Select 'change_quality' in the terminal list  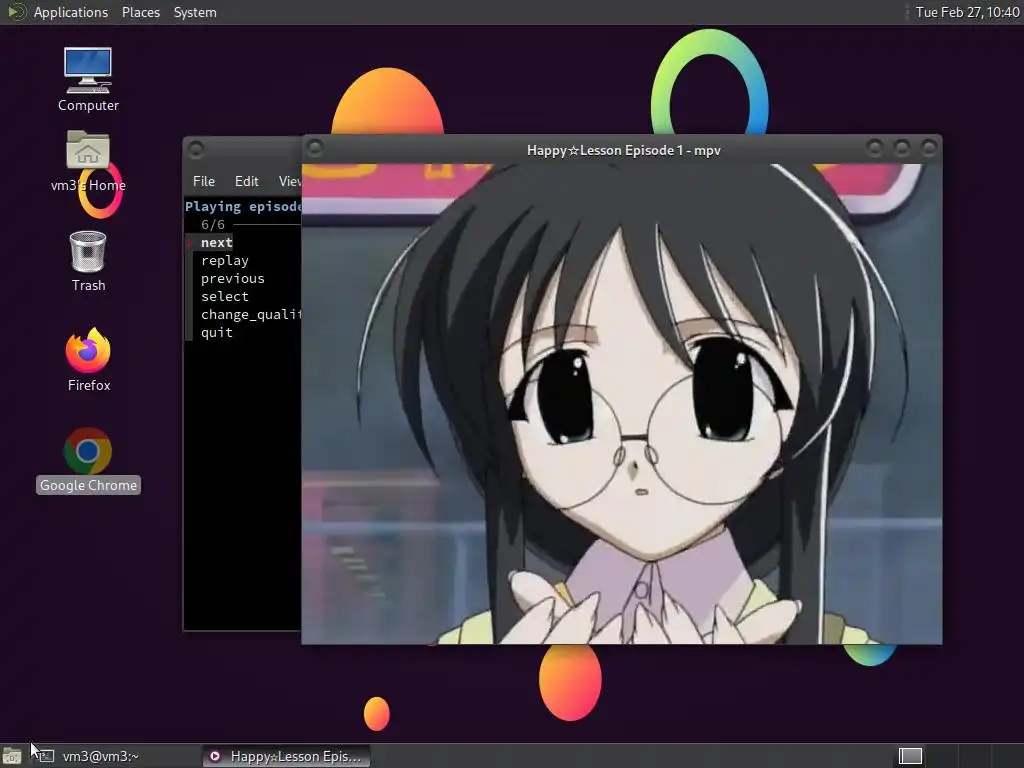coord(251,314)
